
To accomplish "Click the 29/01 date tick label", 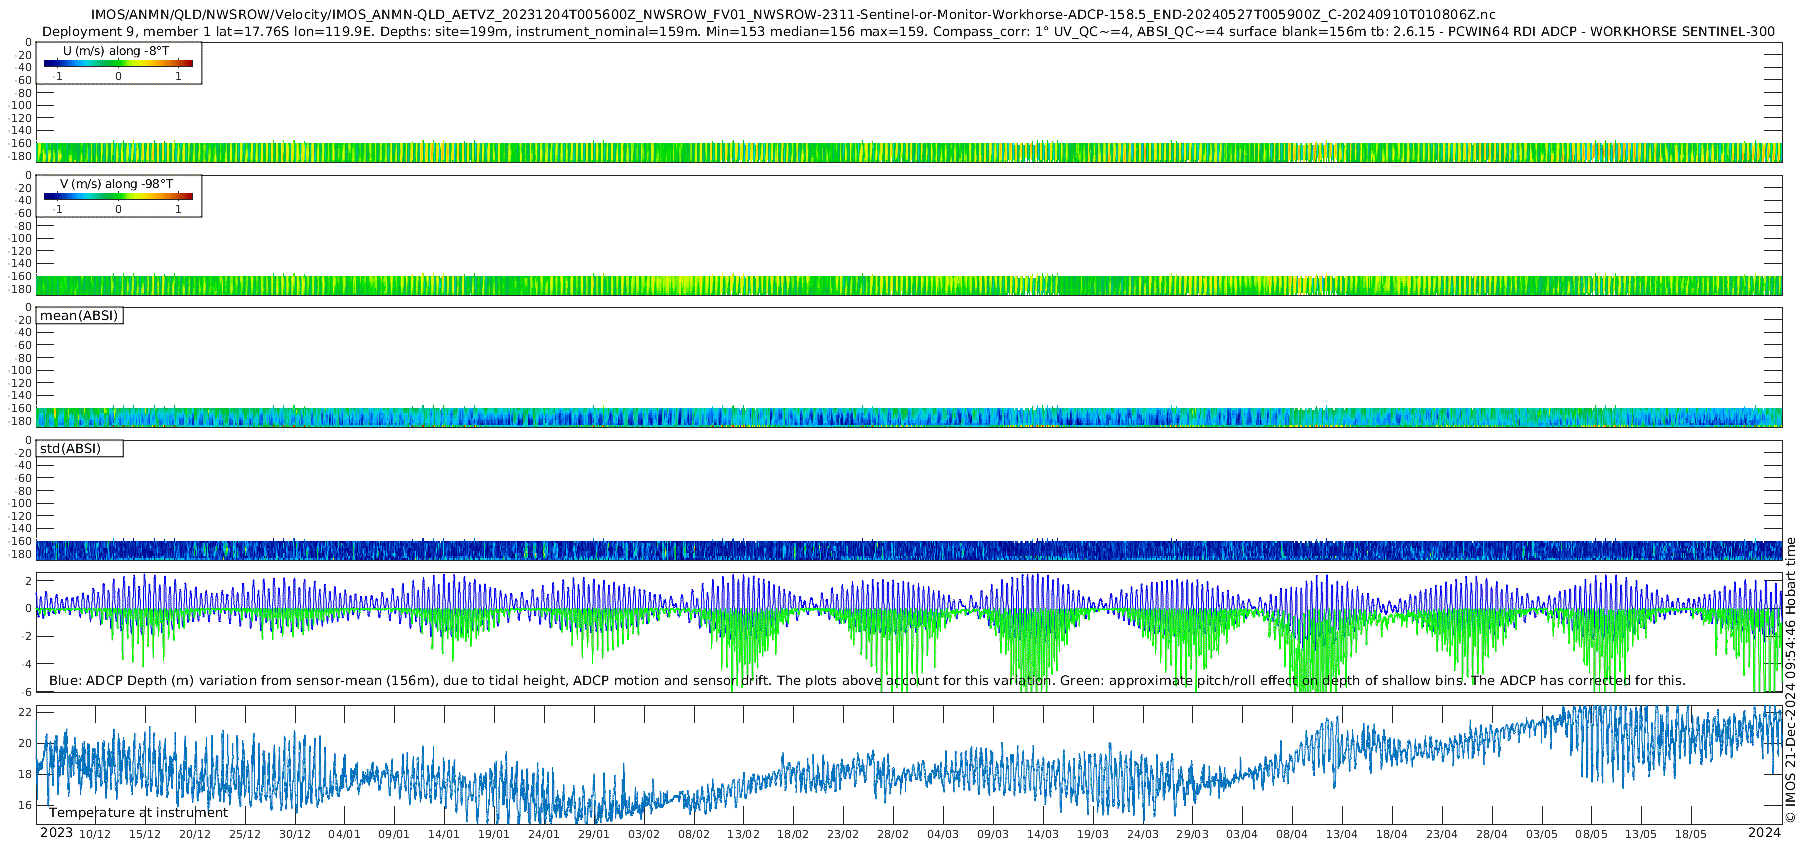I will [594, 834].
